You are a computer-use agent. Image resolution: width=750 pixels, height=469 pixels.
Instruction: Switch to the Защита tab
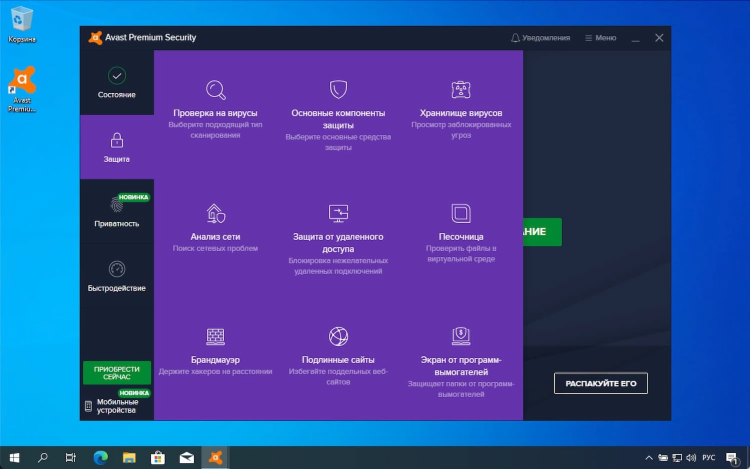click(117, 147)
